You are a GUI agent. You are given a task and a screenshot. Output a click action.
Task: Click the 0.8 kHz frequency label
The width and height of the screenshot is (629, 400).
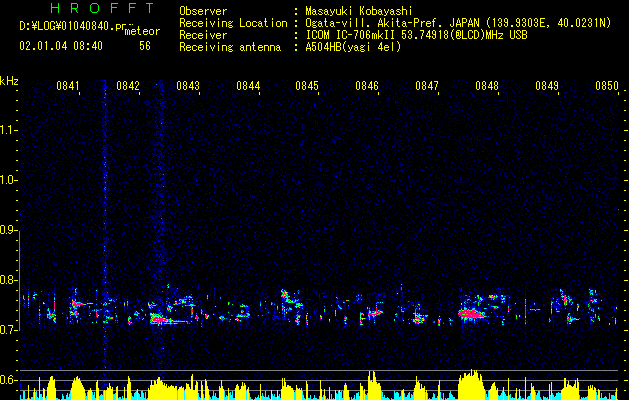coord(8,280)
